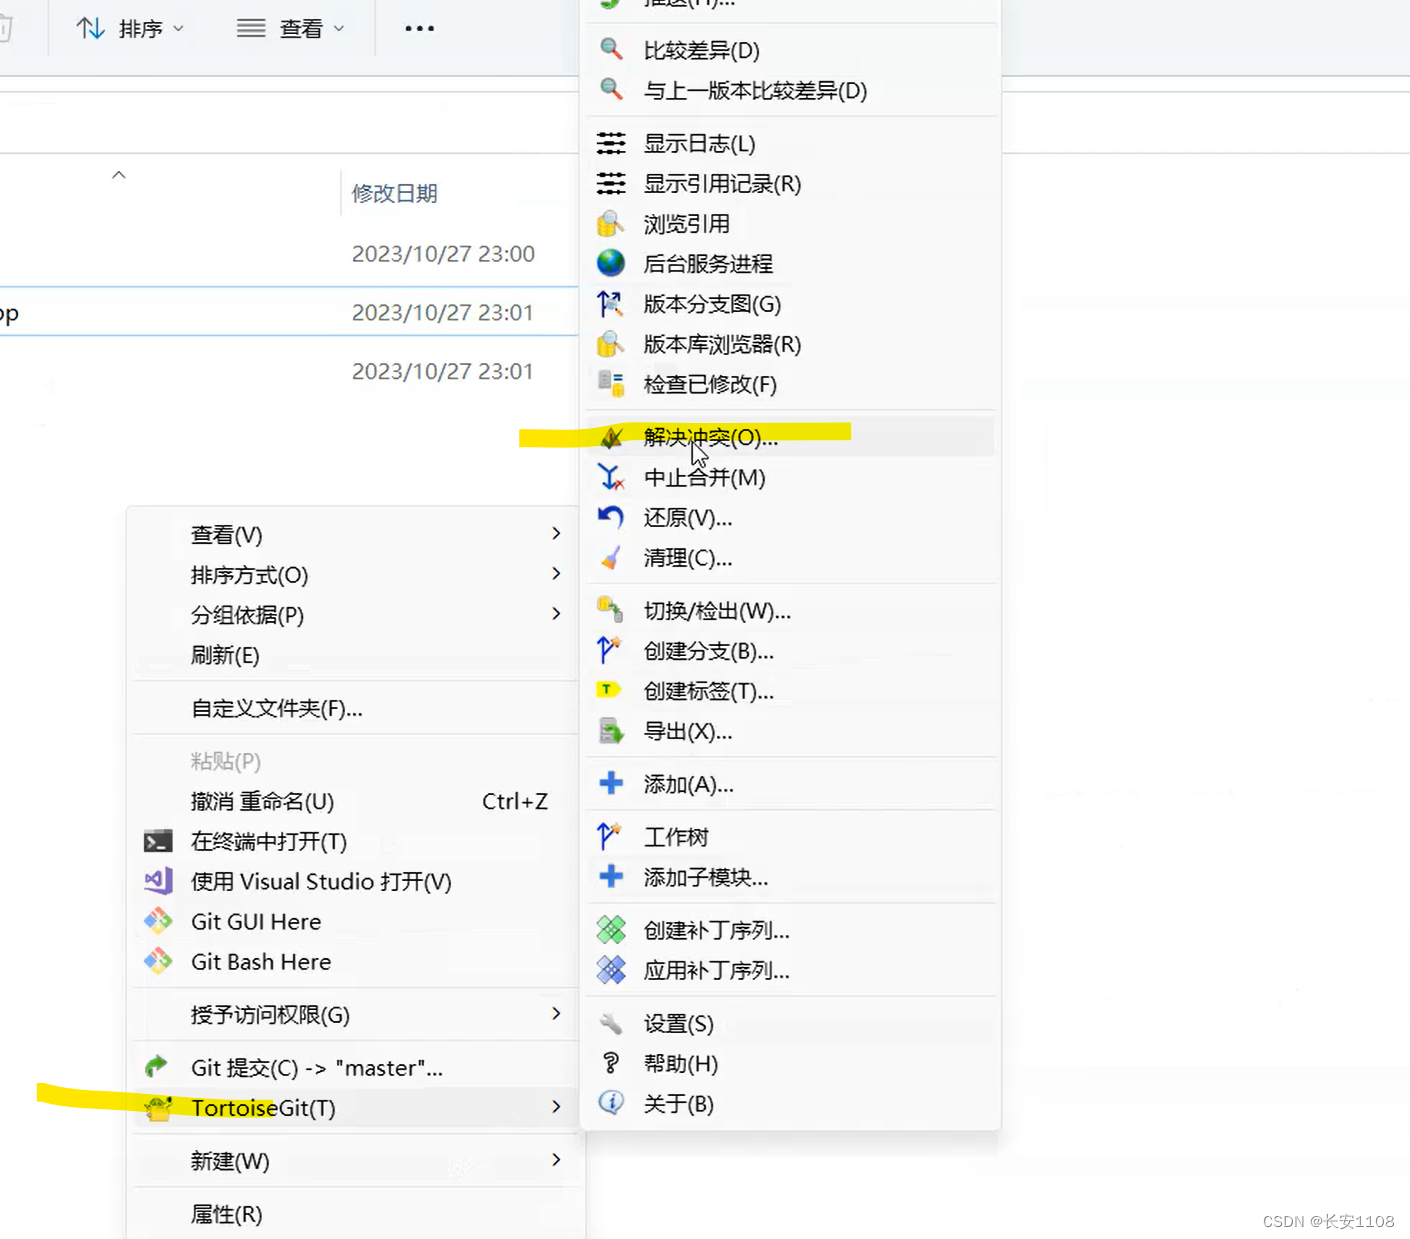Open Git Bash Here via its icon
Screen dimensions: 1410x1239
pos(158,961)
